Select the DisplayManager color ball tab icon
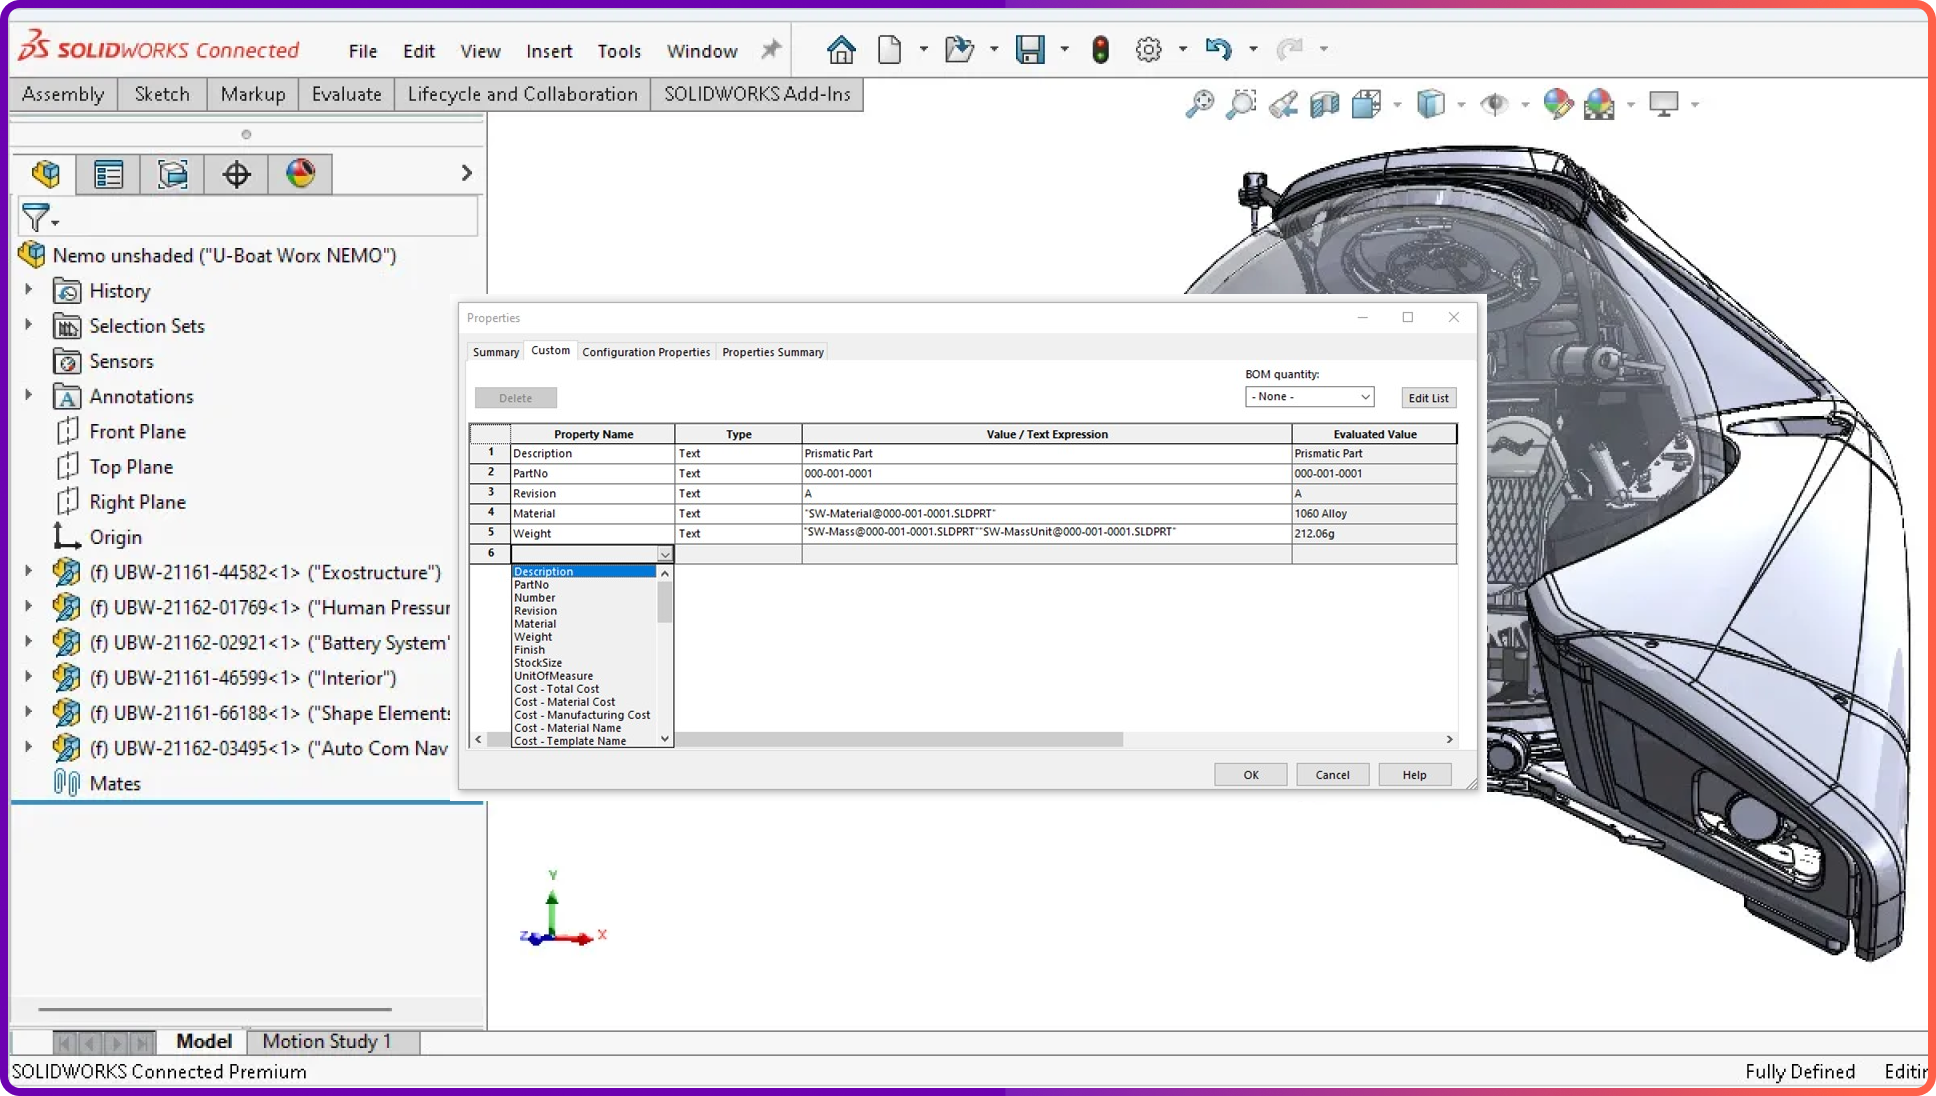1936x1096 pixels. coord(300,174)
